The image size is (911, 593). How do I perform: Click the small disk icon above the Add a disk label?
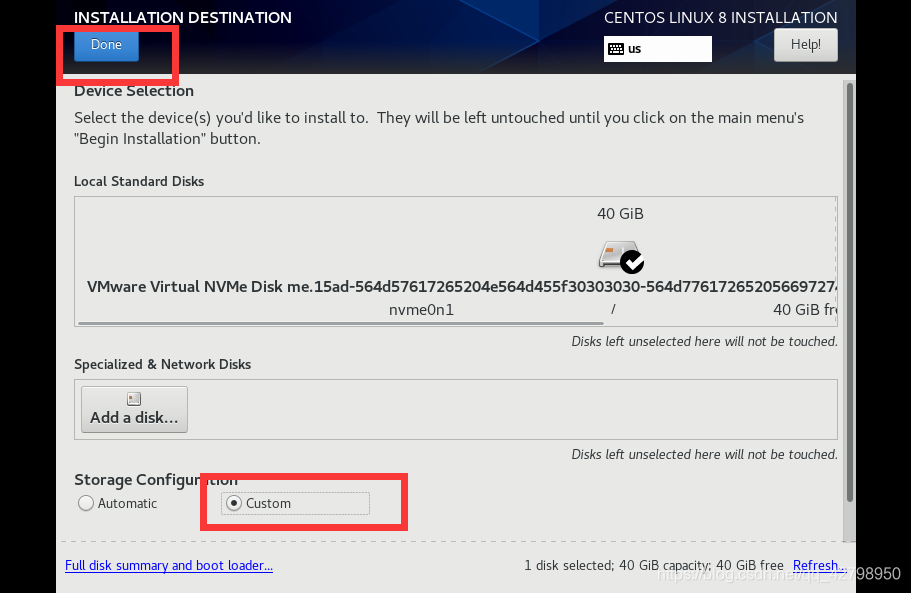tap(134, 399)
